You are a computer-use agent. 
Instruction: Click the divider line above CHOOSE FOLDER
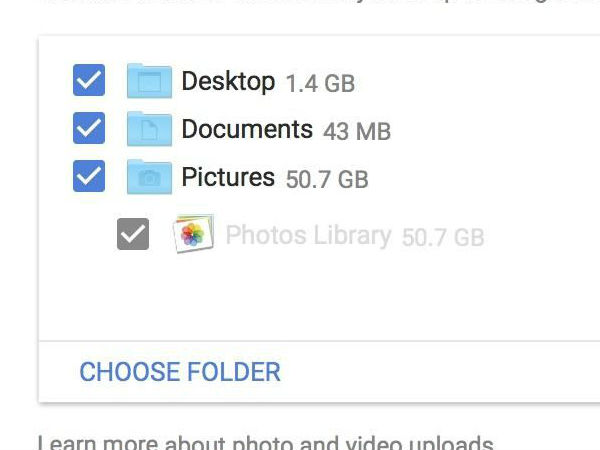pos(300,341)
